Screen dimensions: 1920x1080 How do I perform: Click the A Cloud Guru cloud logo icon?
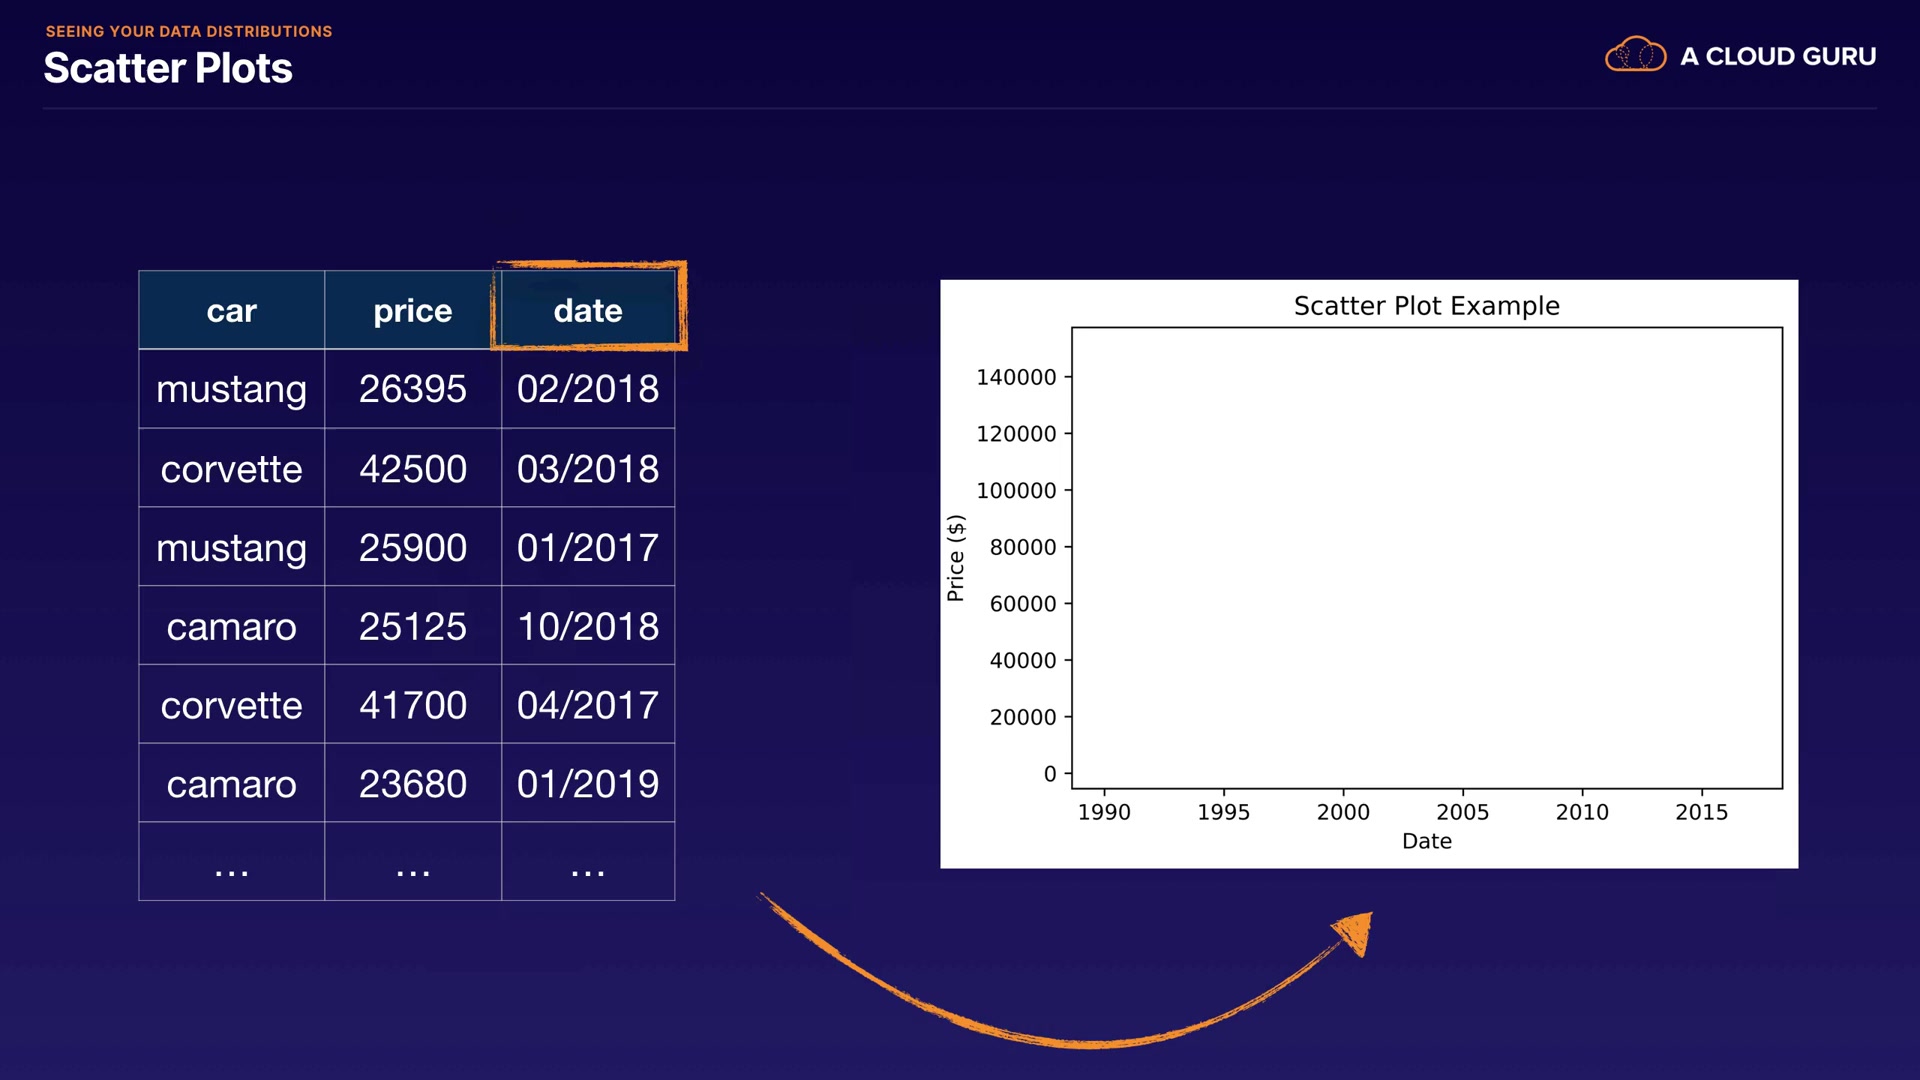1635,55
